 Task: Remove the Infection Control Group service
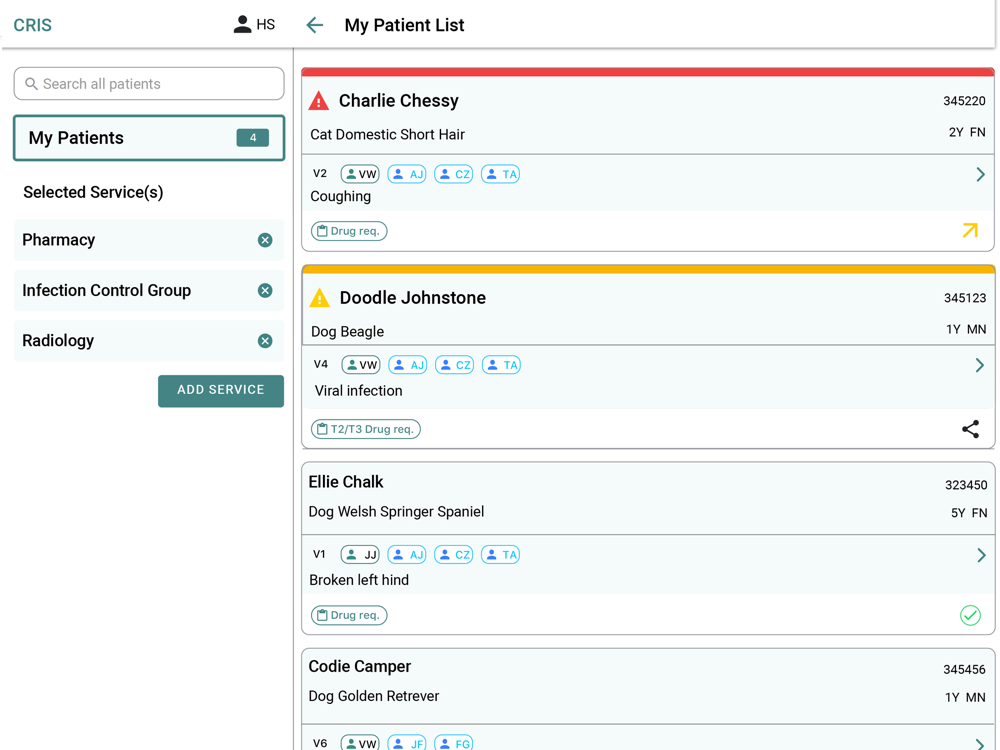click(x=265, y=290)
